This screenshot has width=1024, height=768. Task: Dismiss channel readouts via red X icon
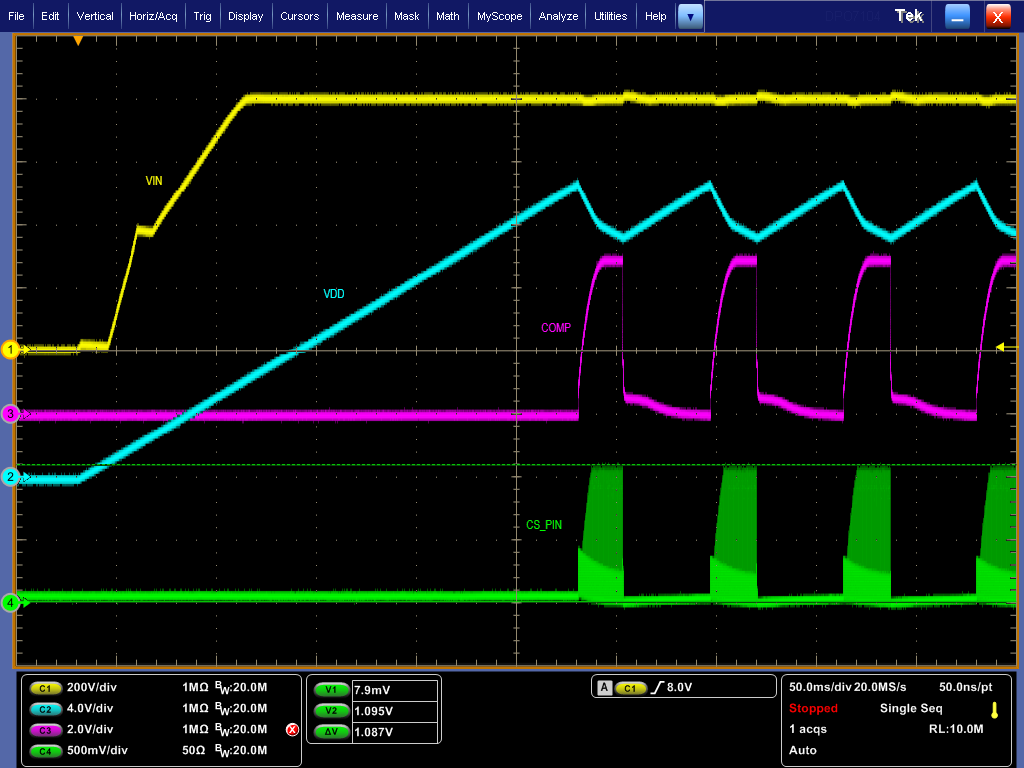click(x=291, y=730)
